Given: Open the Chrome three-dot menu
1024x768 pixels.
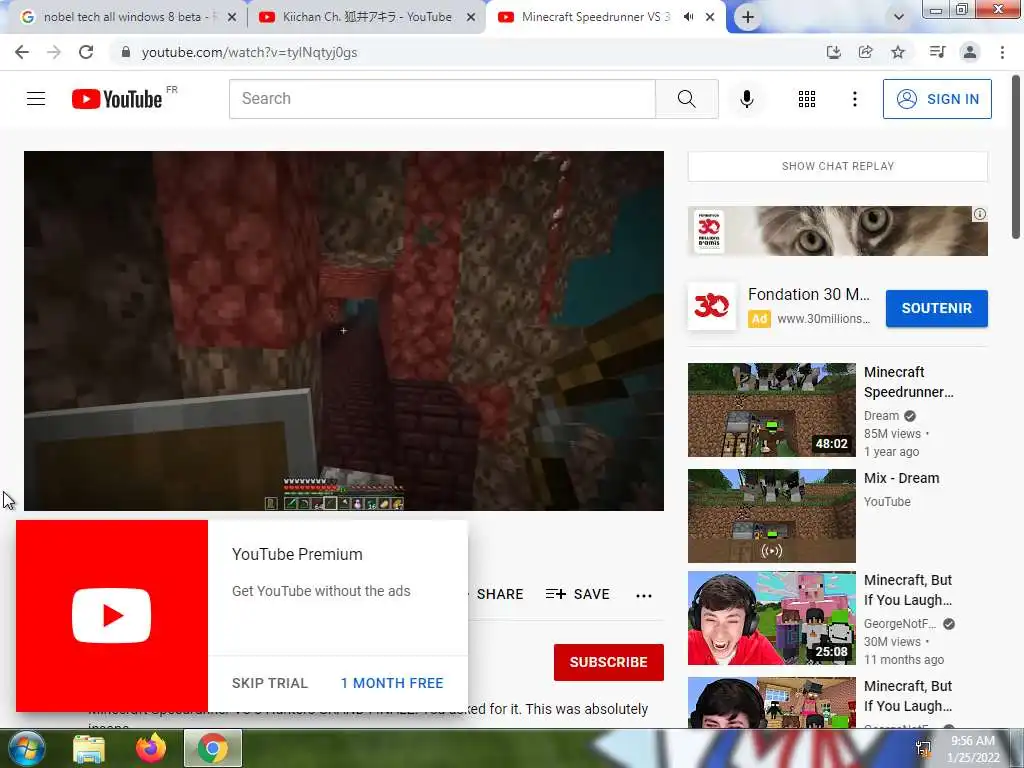Looking at the screenshot, I should [1002, 52].
